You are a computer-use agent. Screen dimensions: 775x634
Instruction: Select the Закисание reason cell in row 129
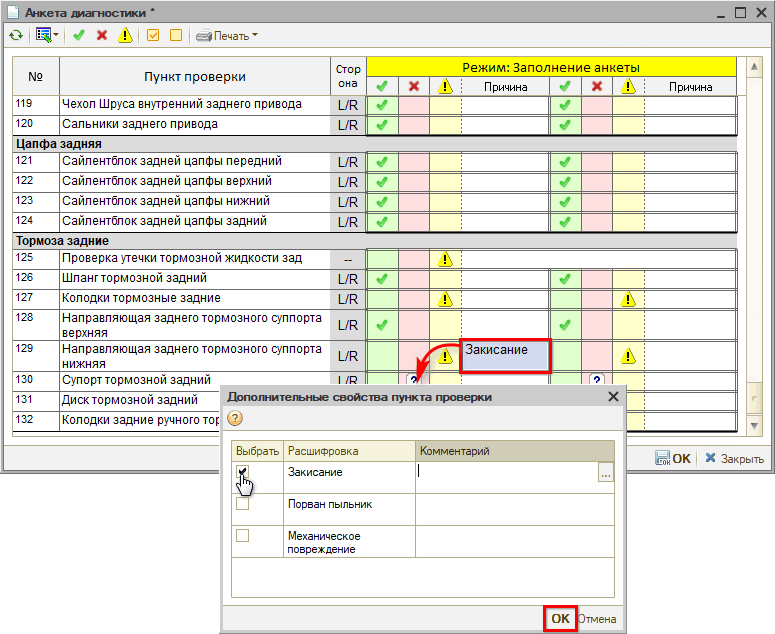click(505, 355)
